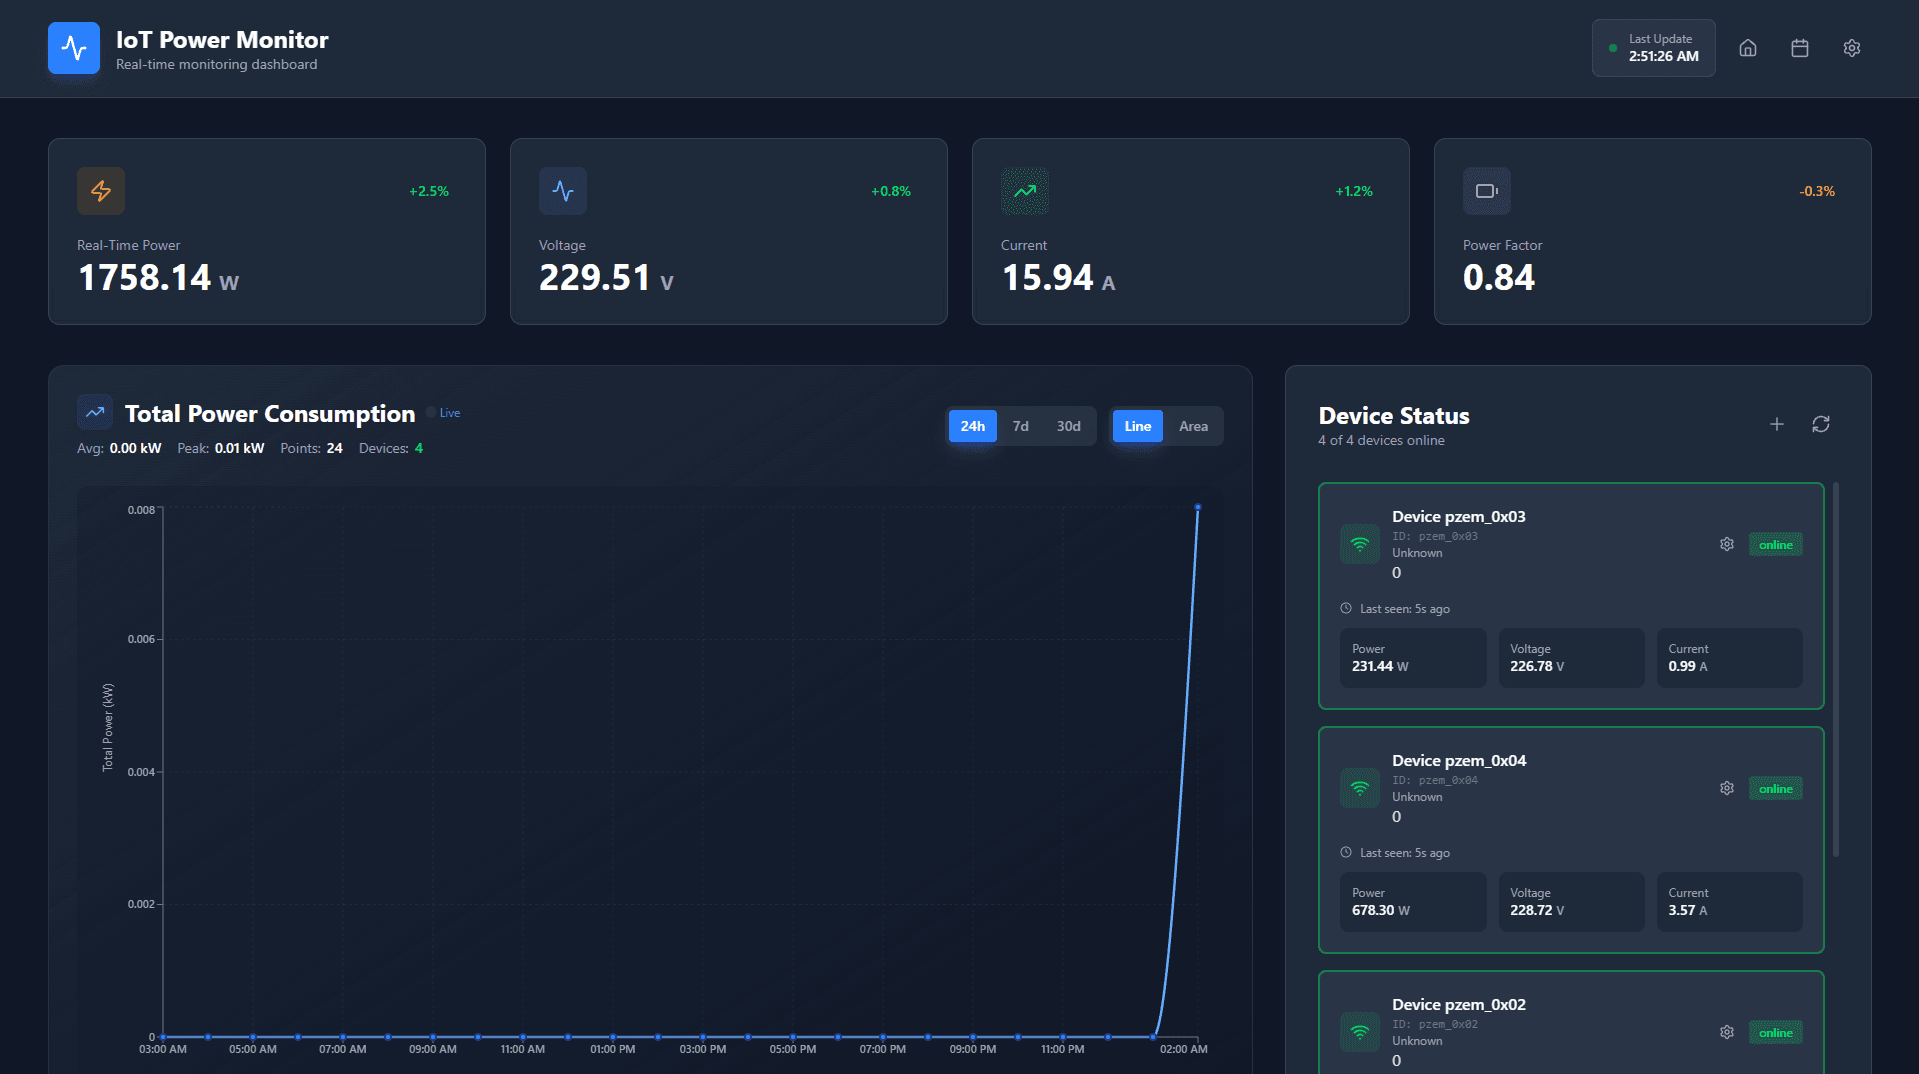Open the home icon in header
The image size is (1919, 1074).
pyautogui.click(x=1748, y=48)
